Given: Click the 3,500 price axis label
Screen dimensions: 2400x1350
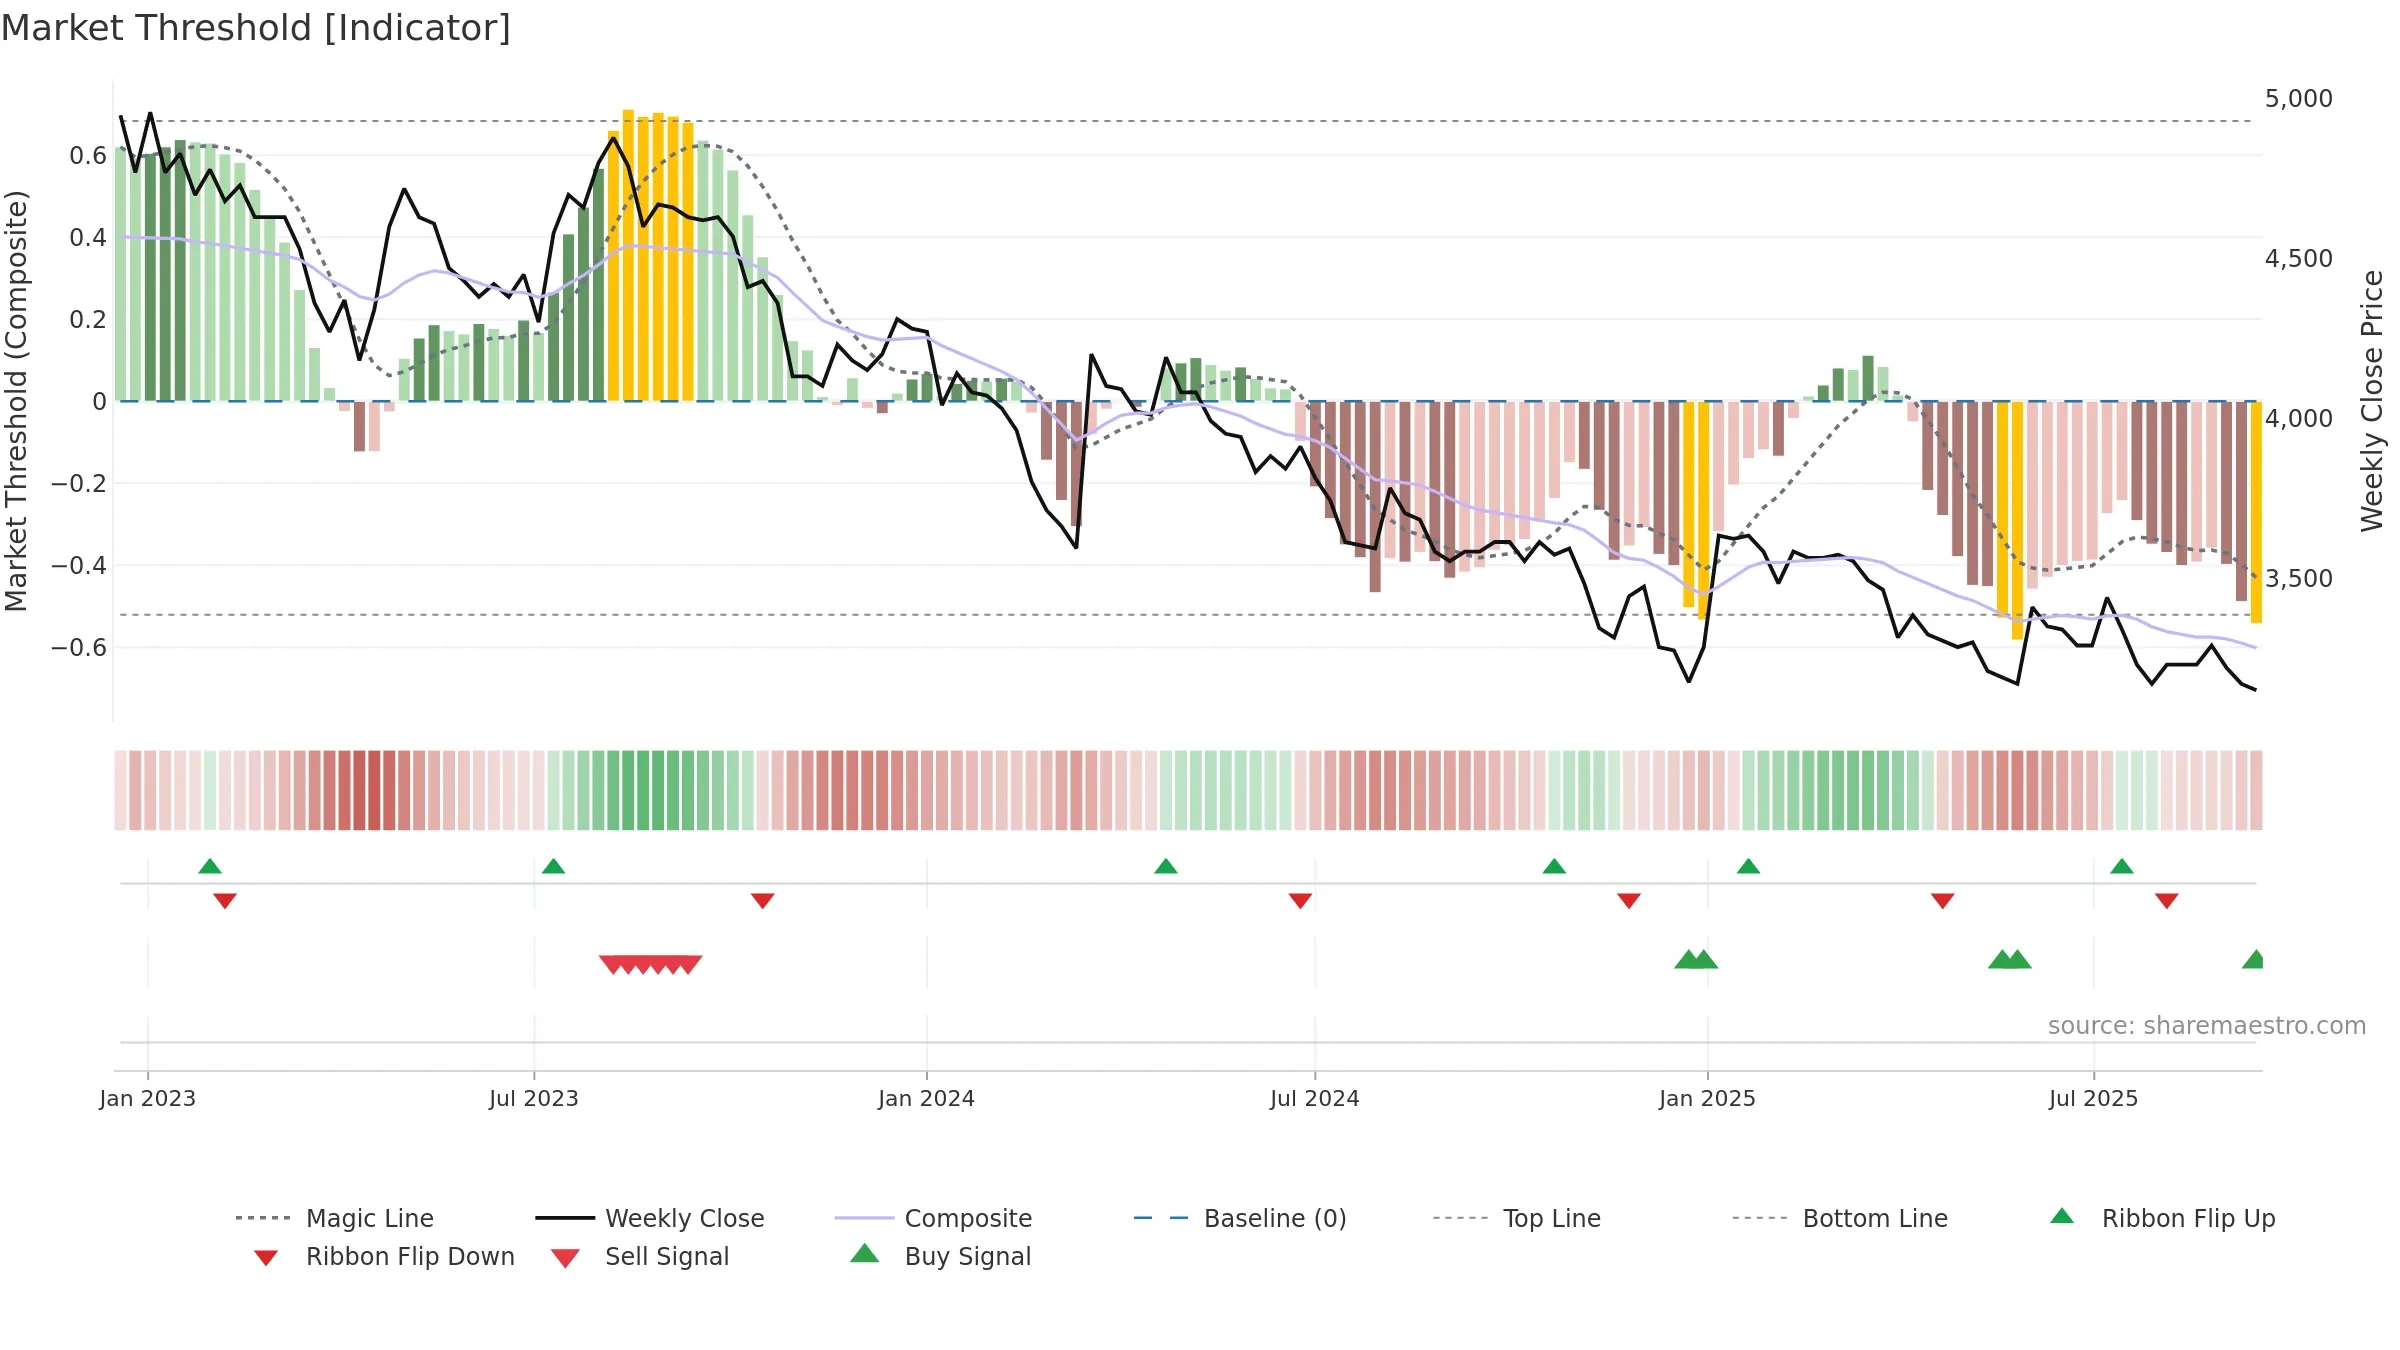Looking at the screenshot, I should [2299, 578].
